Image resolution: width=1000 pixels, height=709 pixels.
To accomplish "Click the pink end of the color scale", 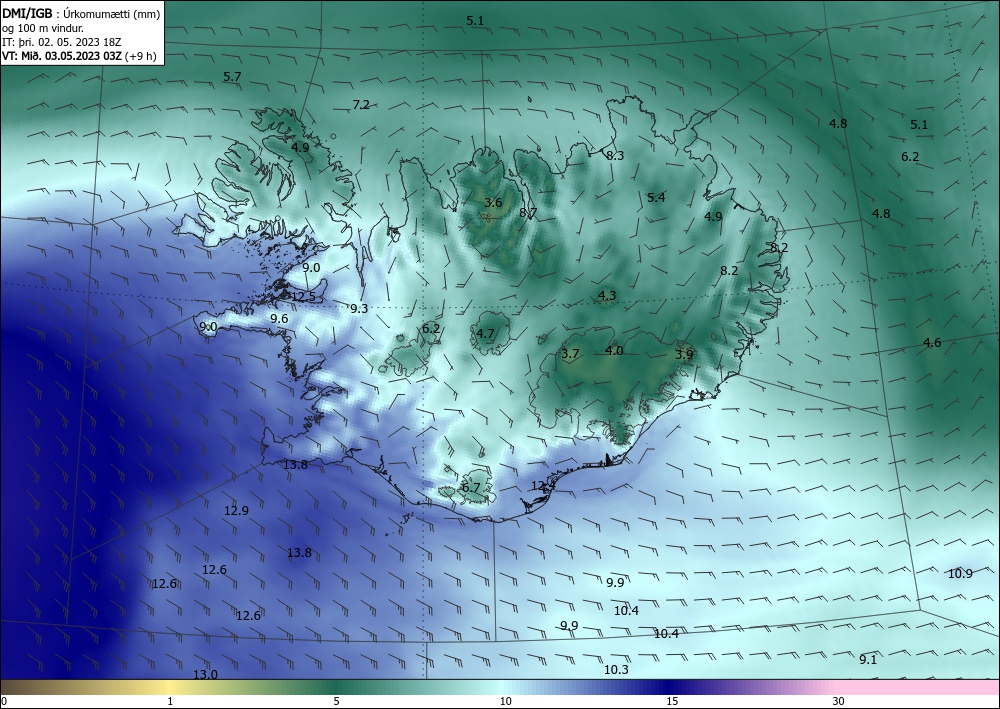I will [918, 687].
